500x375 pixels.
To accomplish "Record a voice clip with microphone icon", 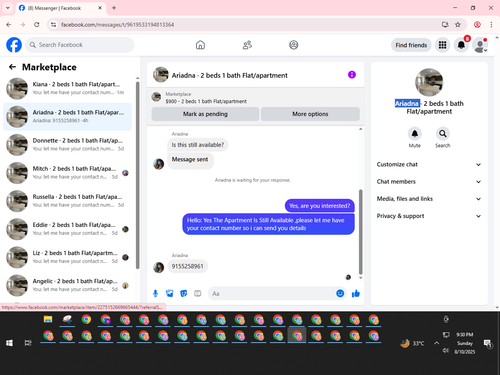I will pyautogui.click(x=155, y=293).
